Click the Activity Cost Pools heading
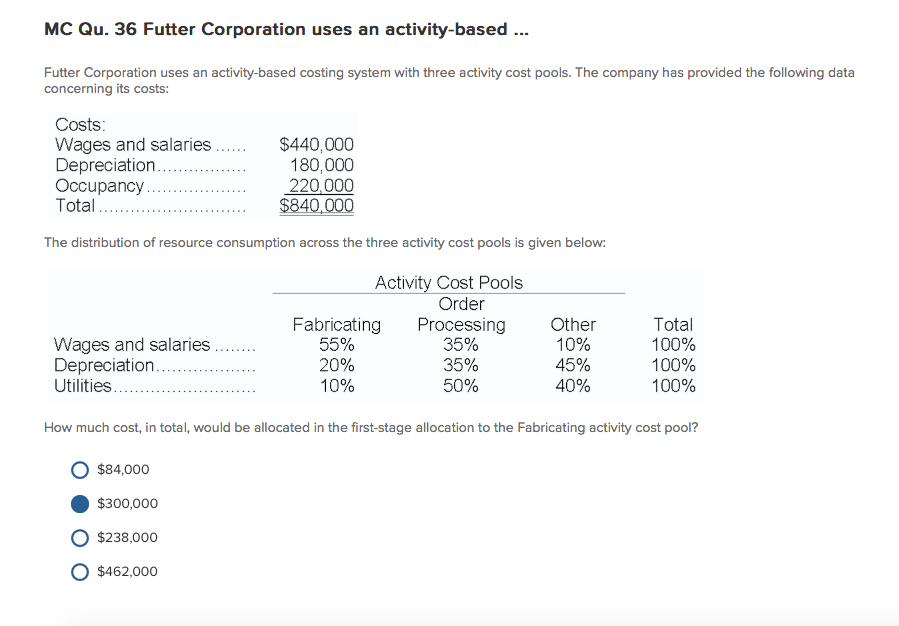899x626 pixels. point(448,282)
